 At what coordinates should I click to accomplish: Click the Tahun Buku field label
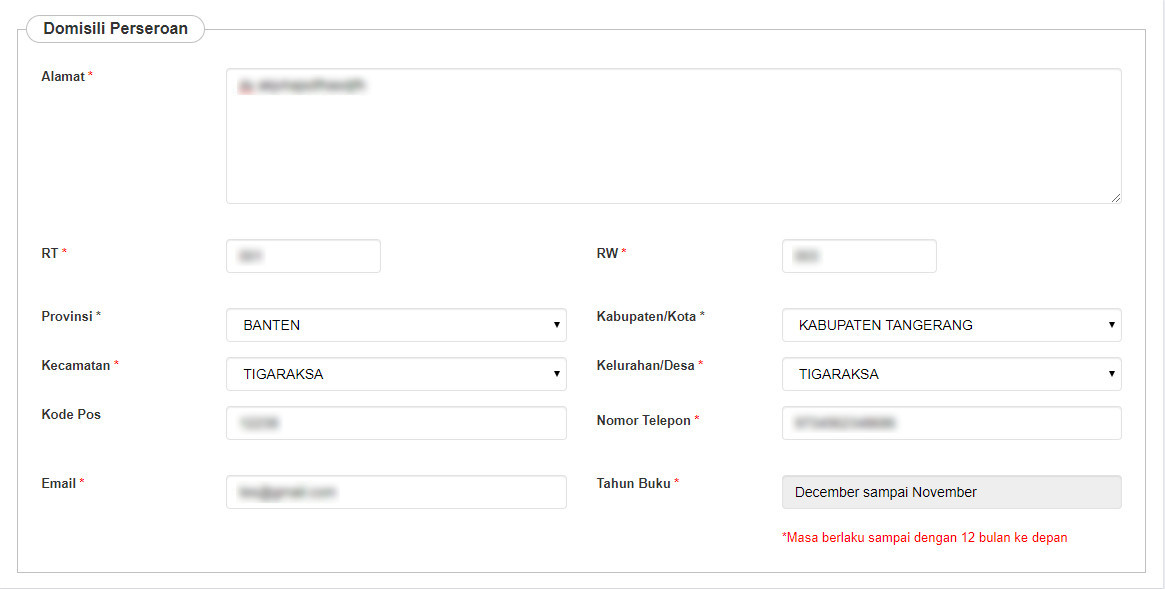point(633,483)
